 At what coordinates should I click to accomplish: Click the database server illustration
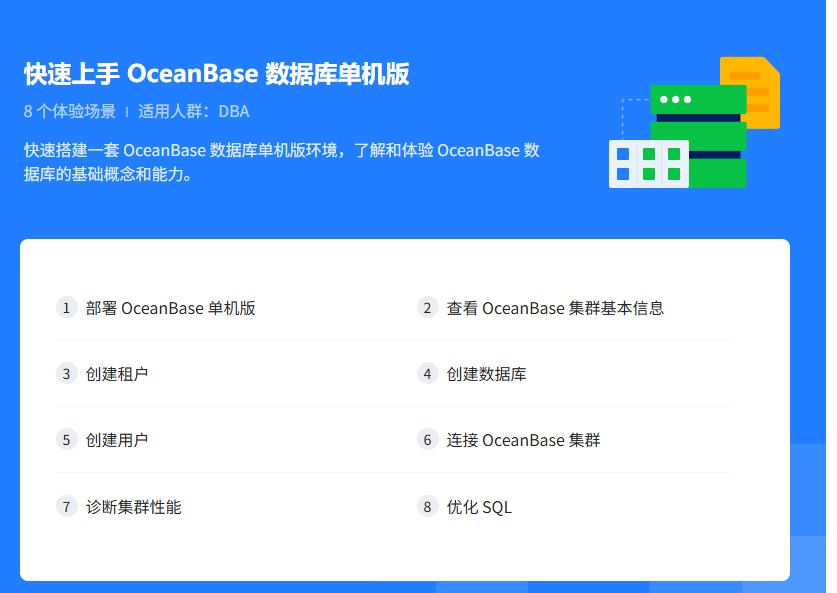694,122
